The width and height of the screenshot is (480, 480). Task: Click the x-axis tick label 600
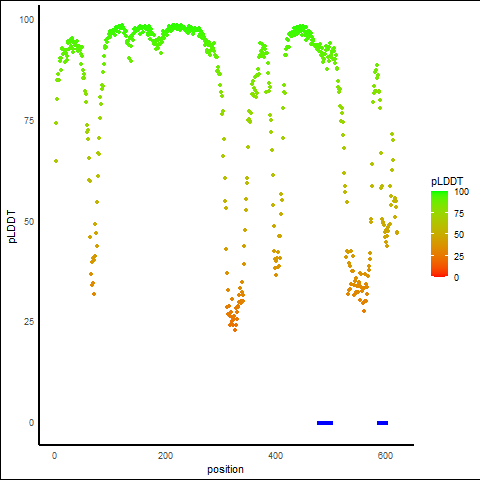(x=385, y=456)
